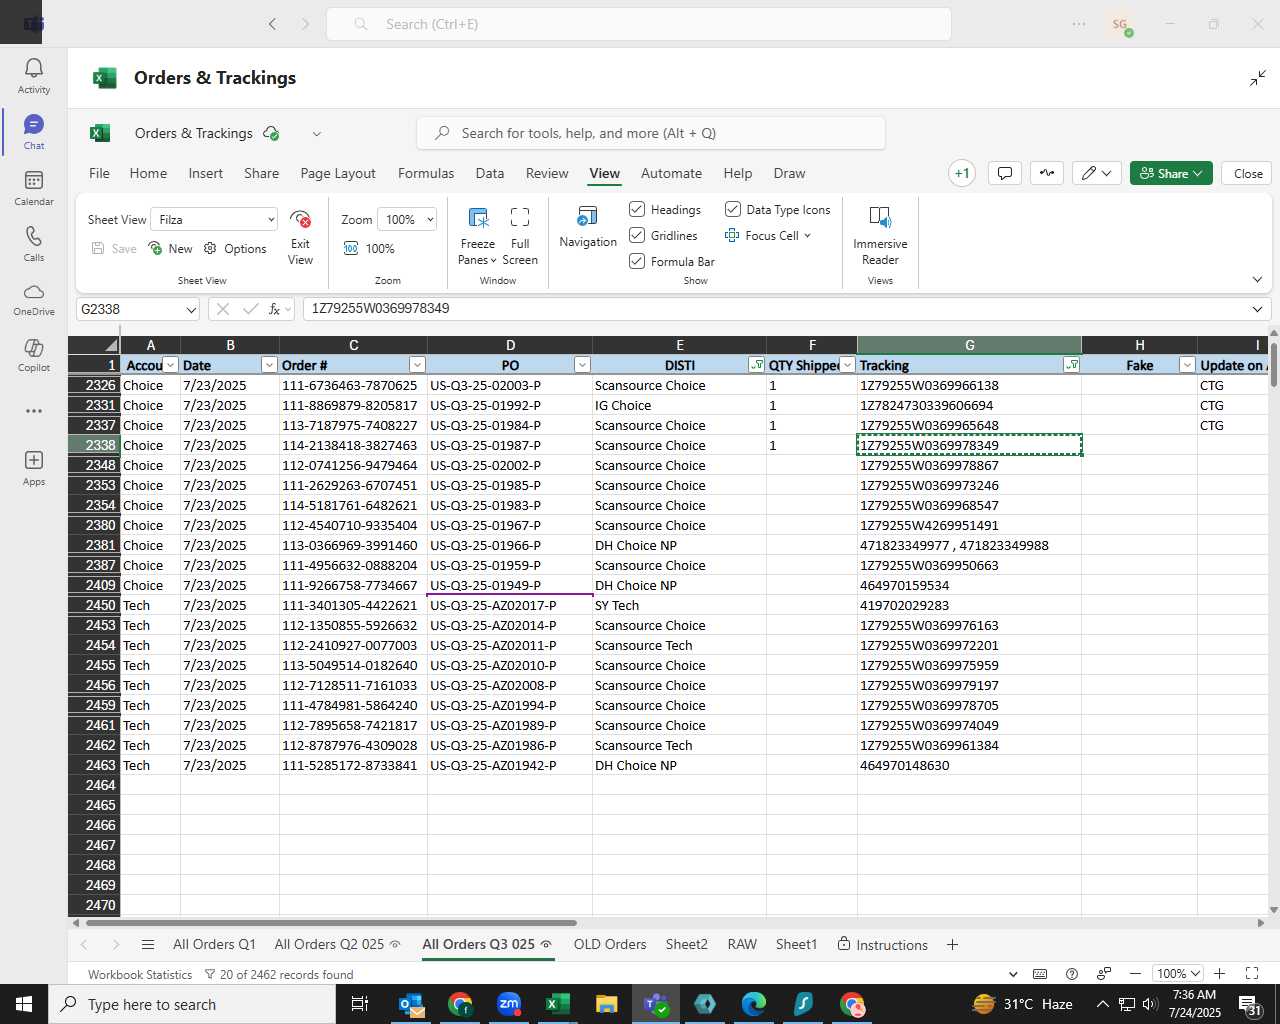This screenshot has height=1024, width=1280.
Task: Toggle the Gridlines checkbox
Action: [637, 235]
